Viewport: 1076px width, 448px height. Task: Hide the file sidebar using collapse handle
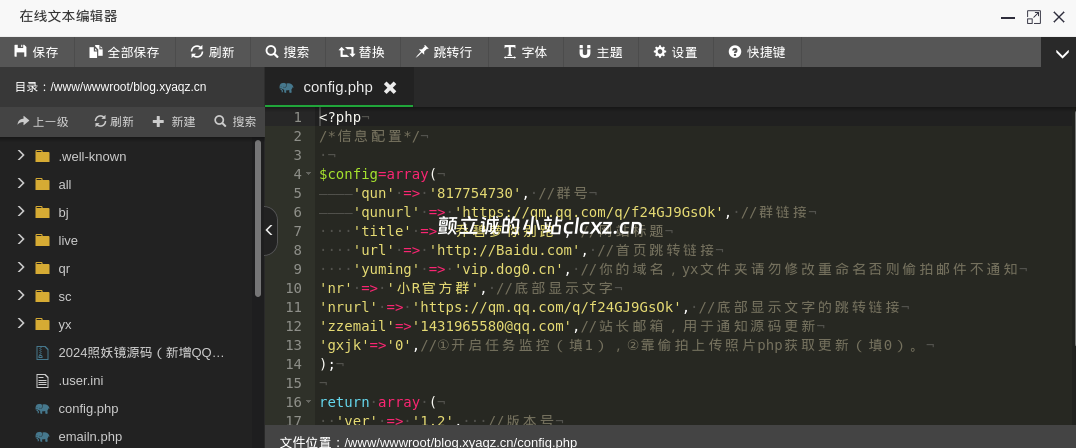270,231
